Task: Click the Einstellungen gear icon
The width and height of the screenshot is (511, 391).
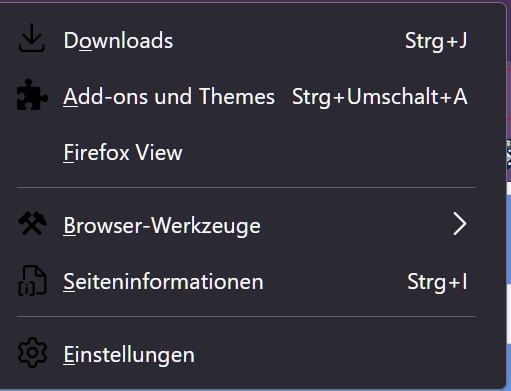Action: [x=32, y=353]
